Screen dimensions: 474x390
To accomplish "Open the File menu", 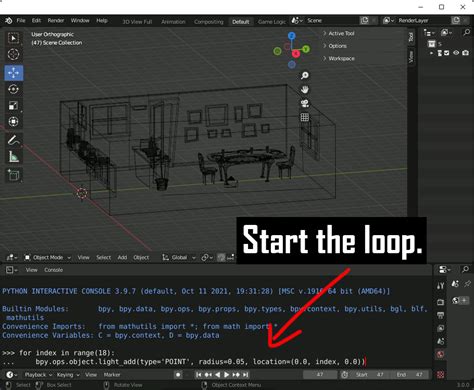I will [21, 20].
